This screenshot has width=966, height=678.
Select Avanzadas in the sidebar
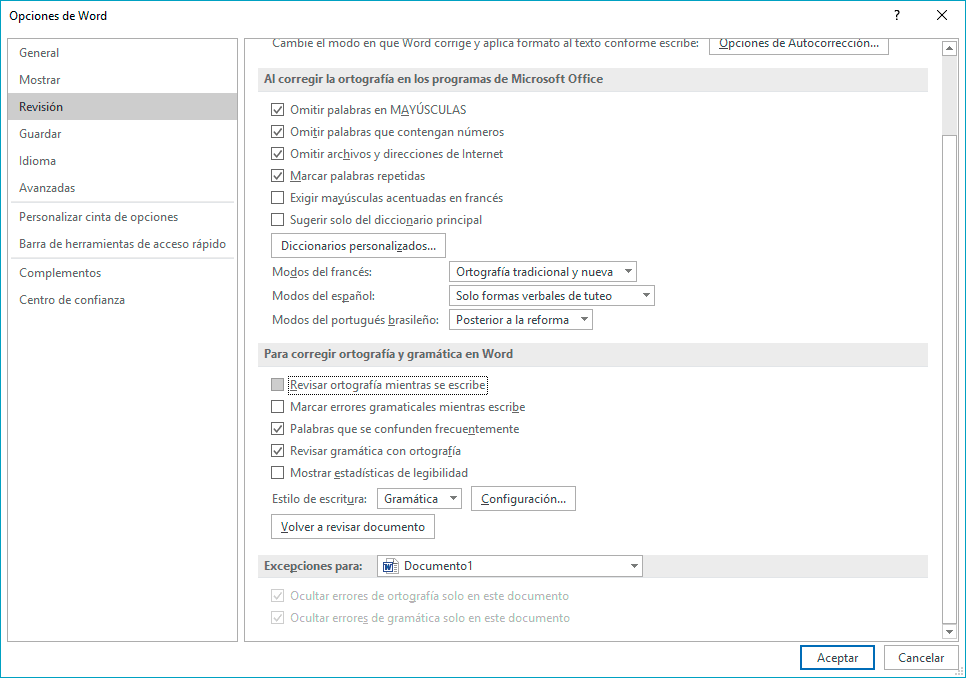coord(47,188)
